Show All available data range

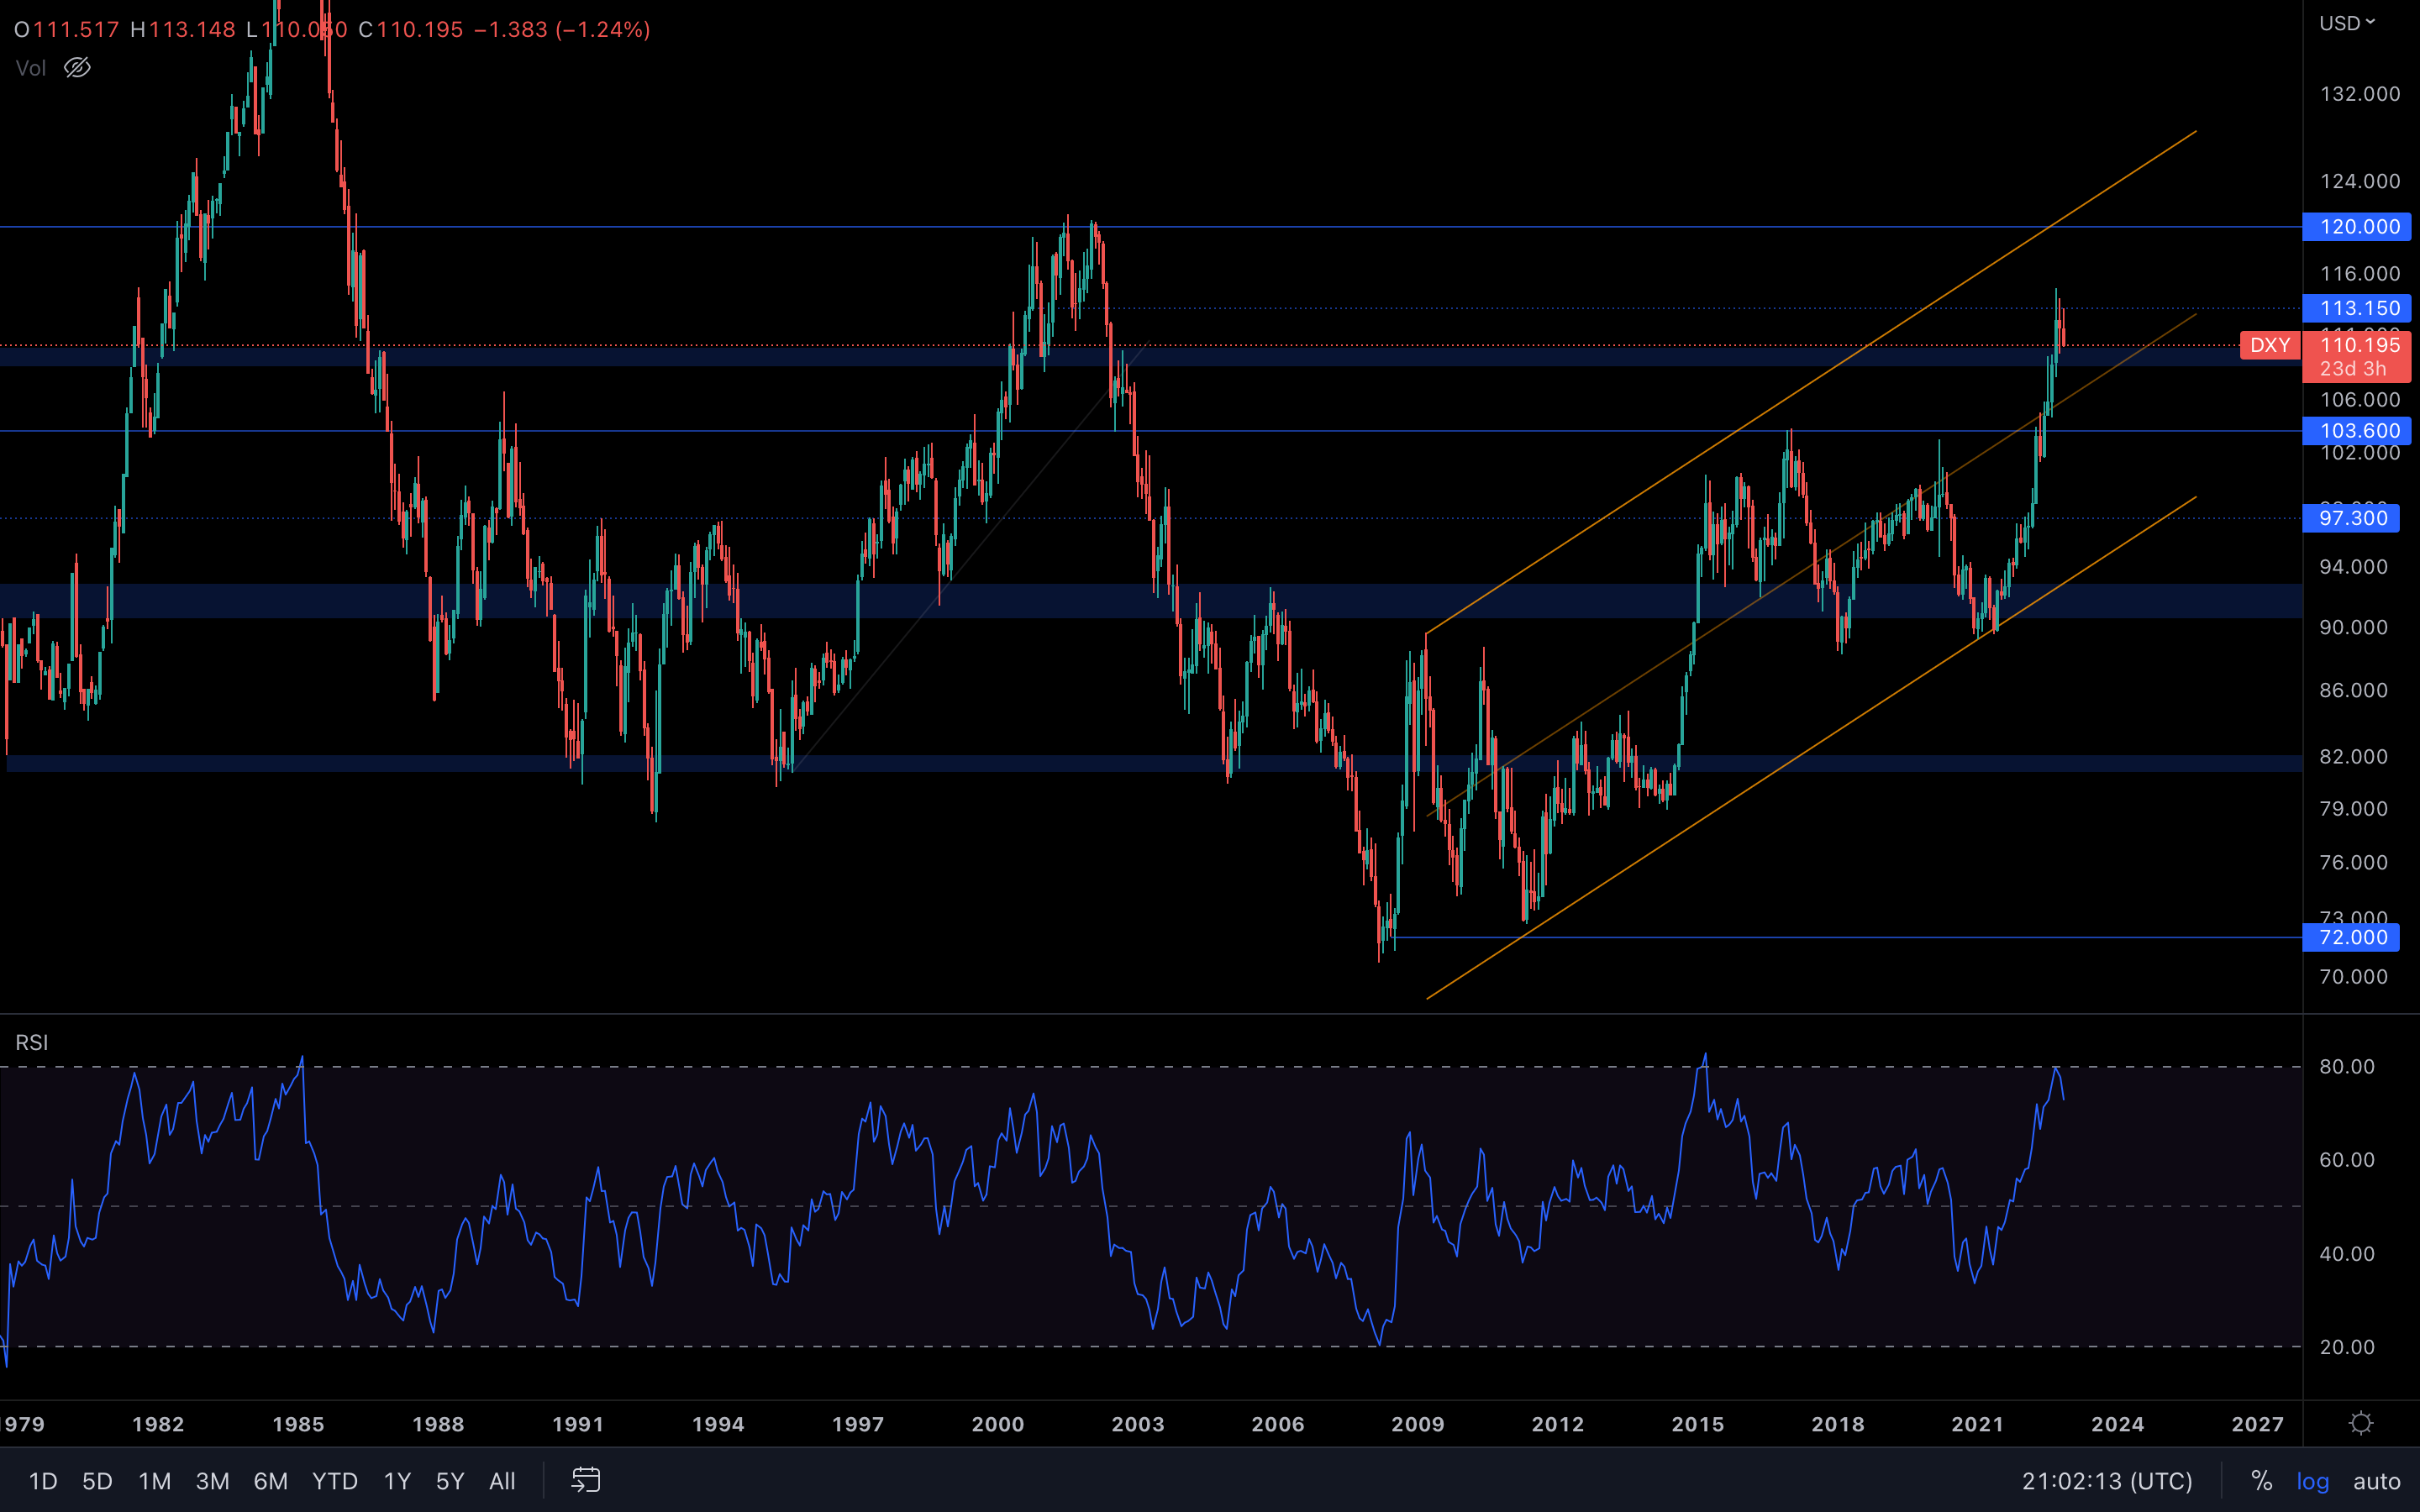[502, 1481]
